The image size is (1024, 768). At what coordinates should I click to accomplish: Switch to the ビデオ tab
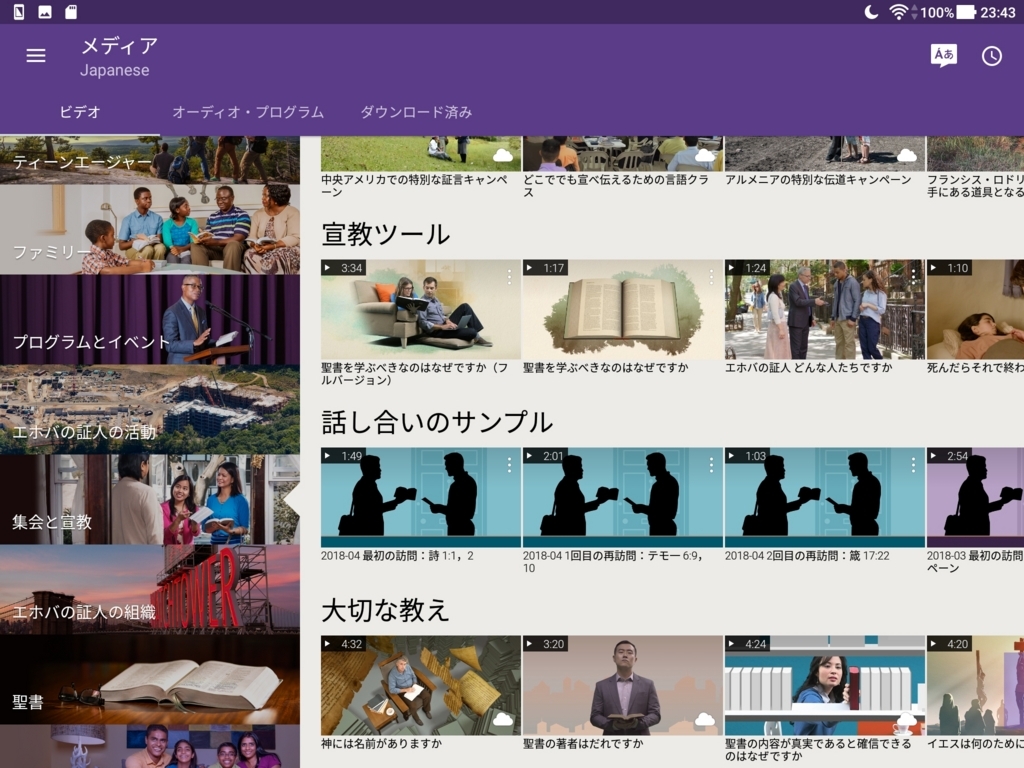(80, 112)
